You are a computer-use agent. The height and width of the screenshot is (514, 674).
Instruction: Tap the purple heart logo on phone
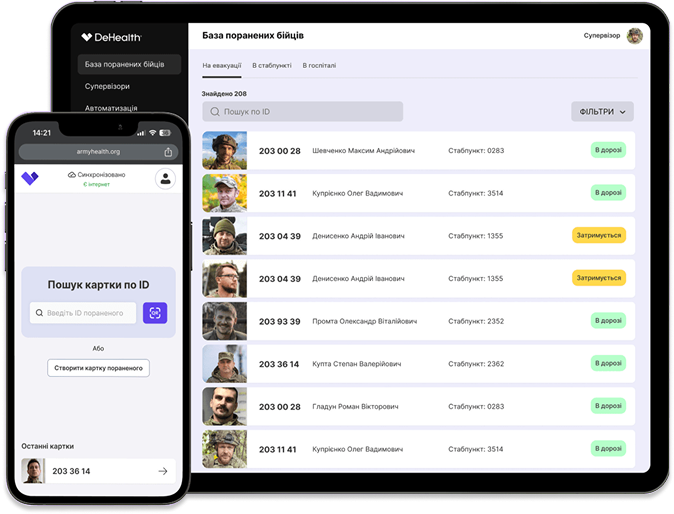(30, 178)
